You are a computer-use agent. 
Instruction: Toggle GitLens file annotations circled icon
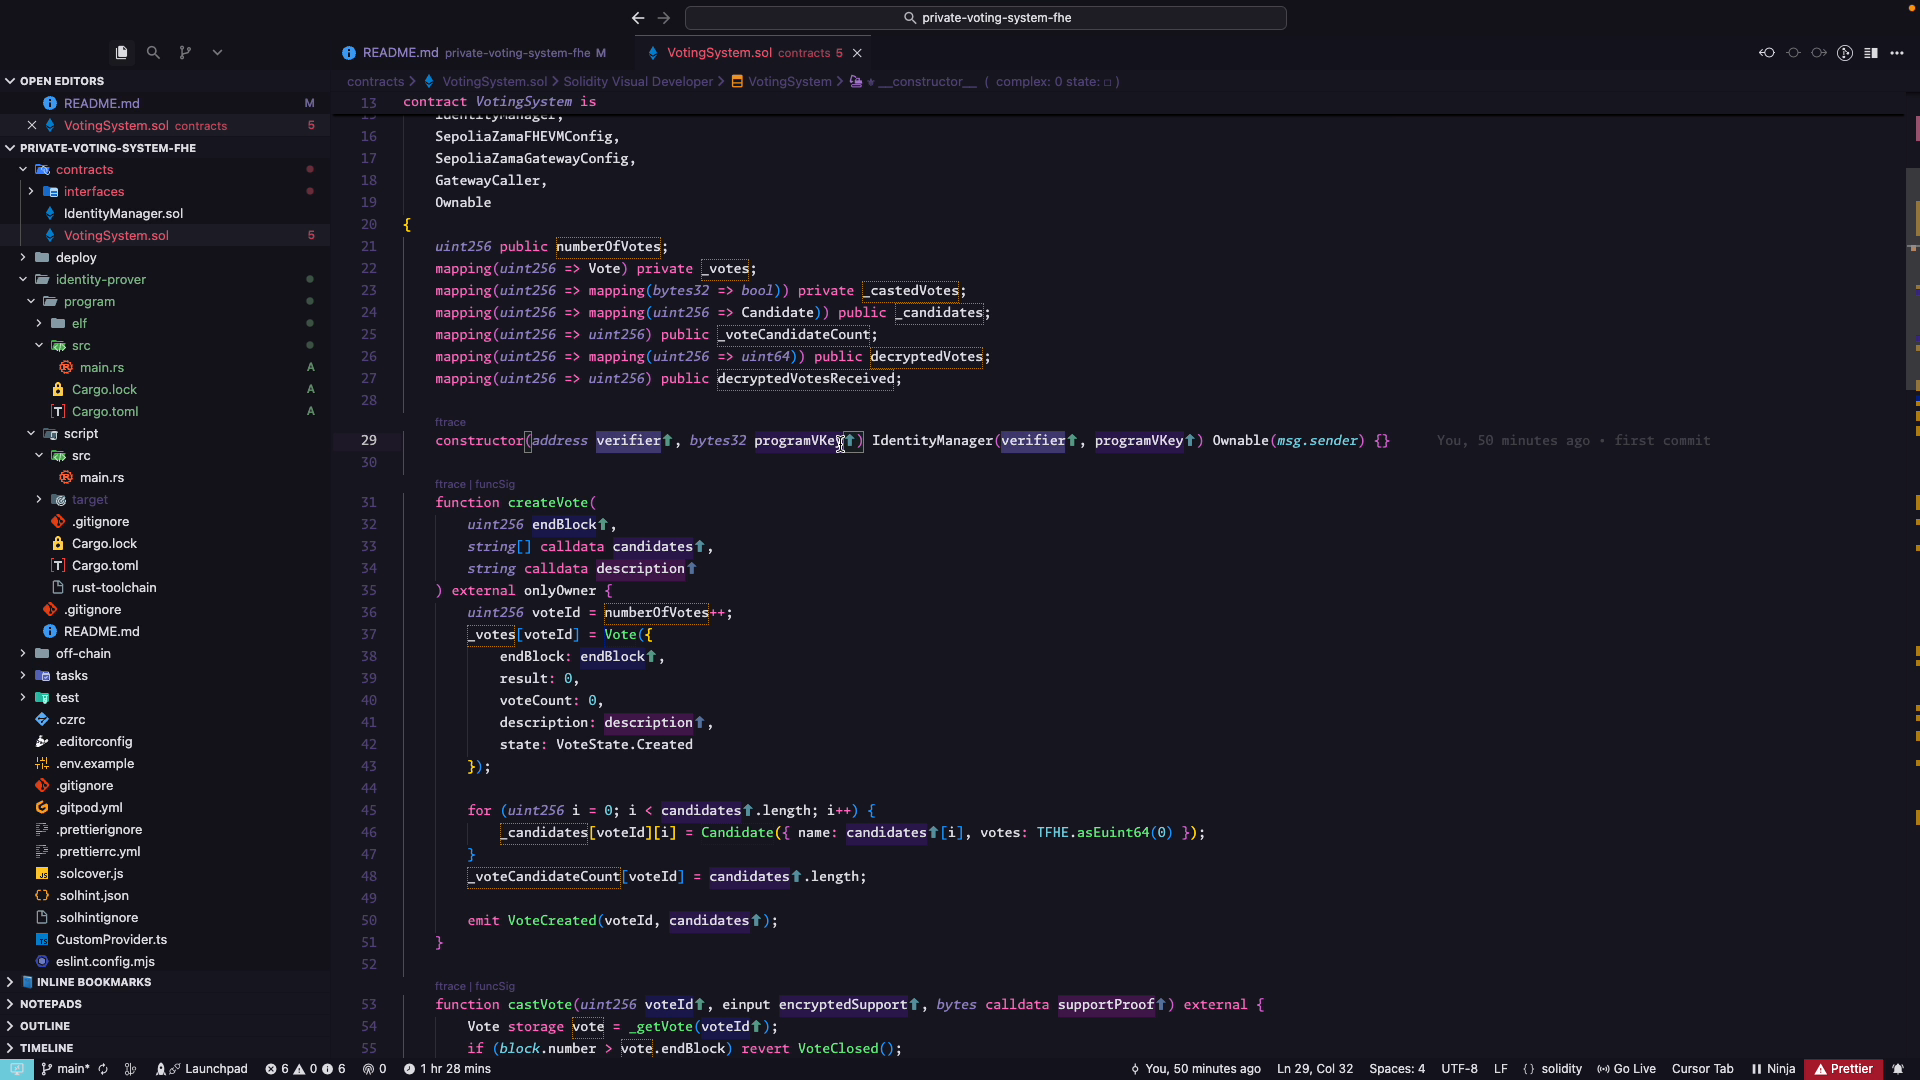(x=1845, y=53)
